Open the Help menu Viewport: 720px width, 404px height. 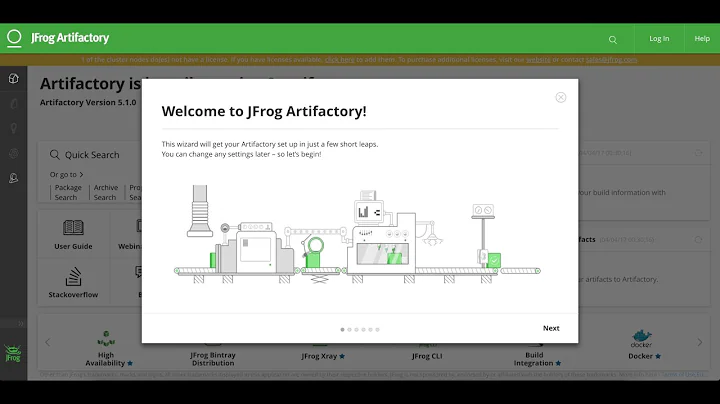click(702, 39)
